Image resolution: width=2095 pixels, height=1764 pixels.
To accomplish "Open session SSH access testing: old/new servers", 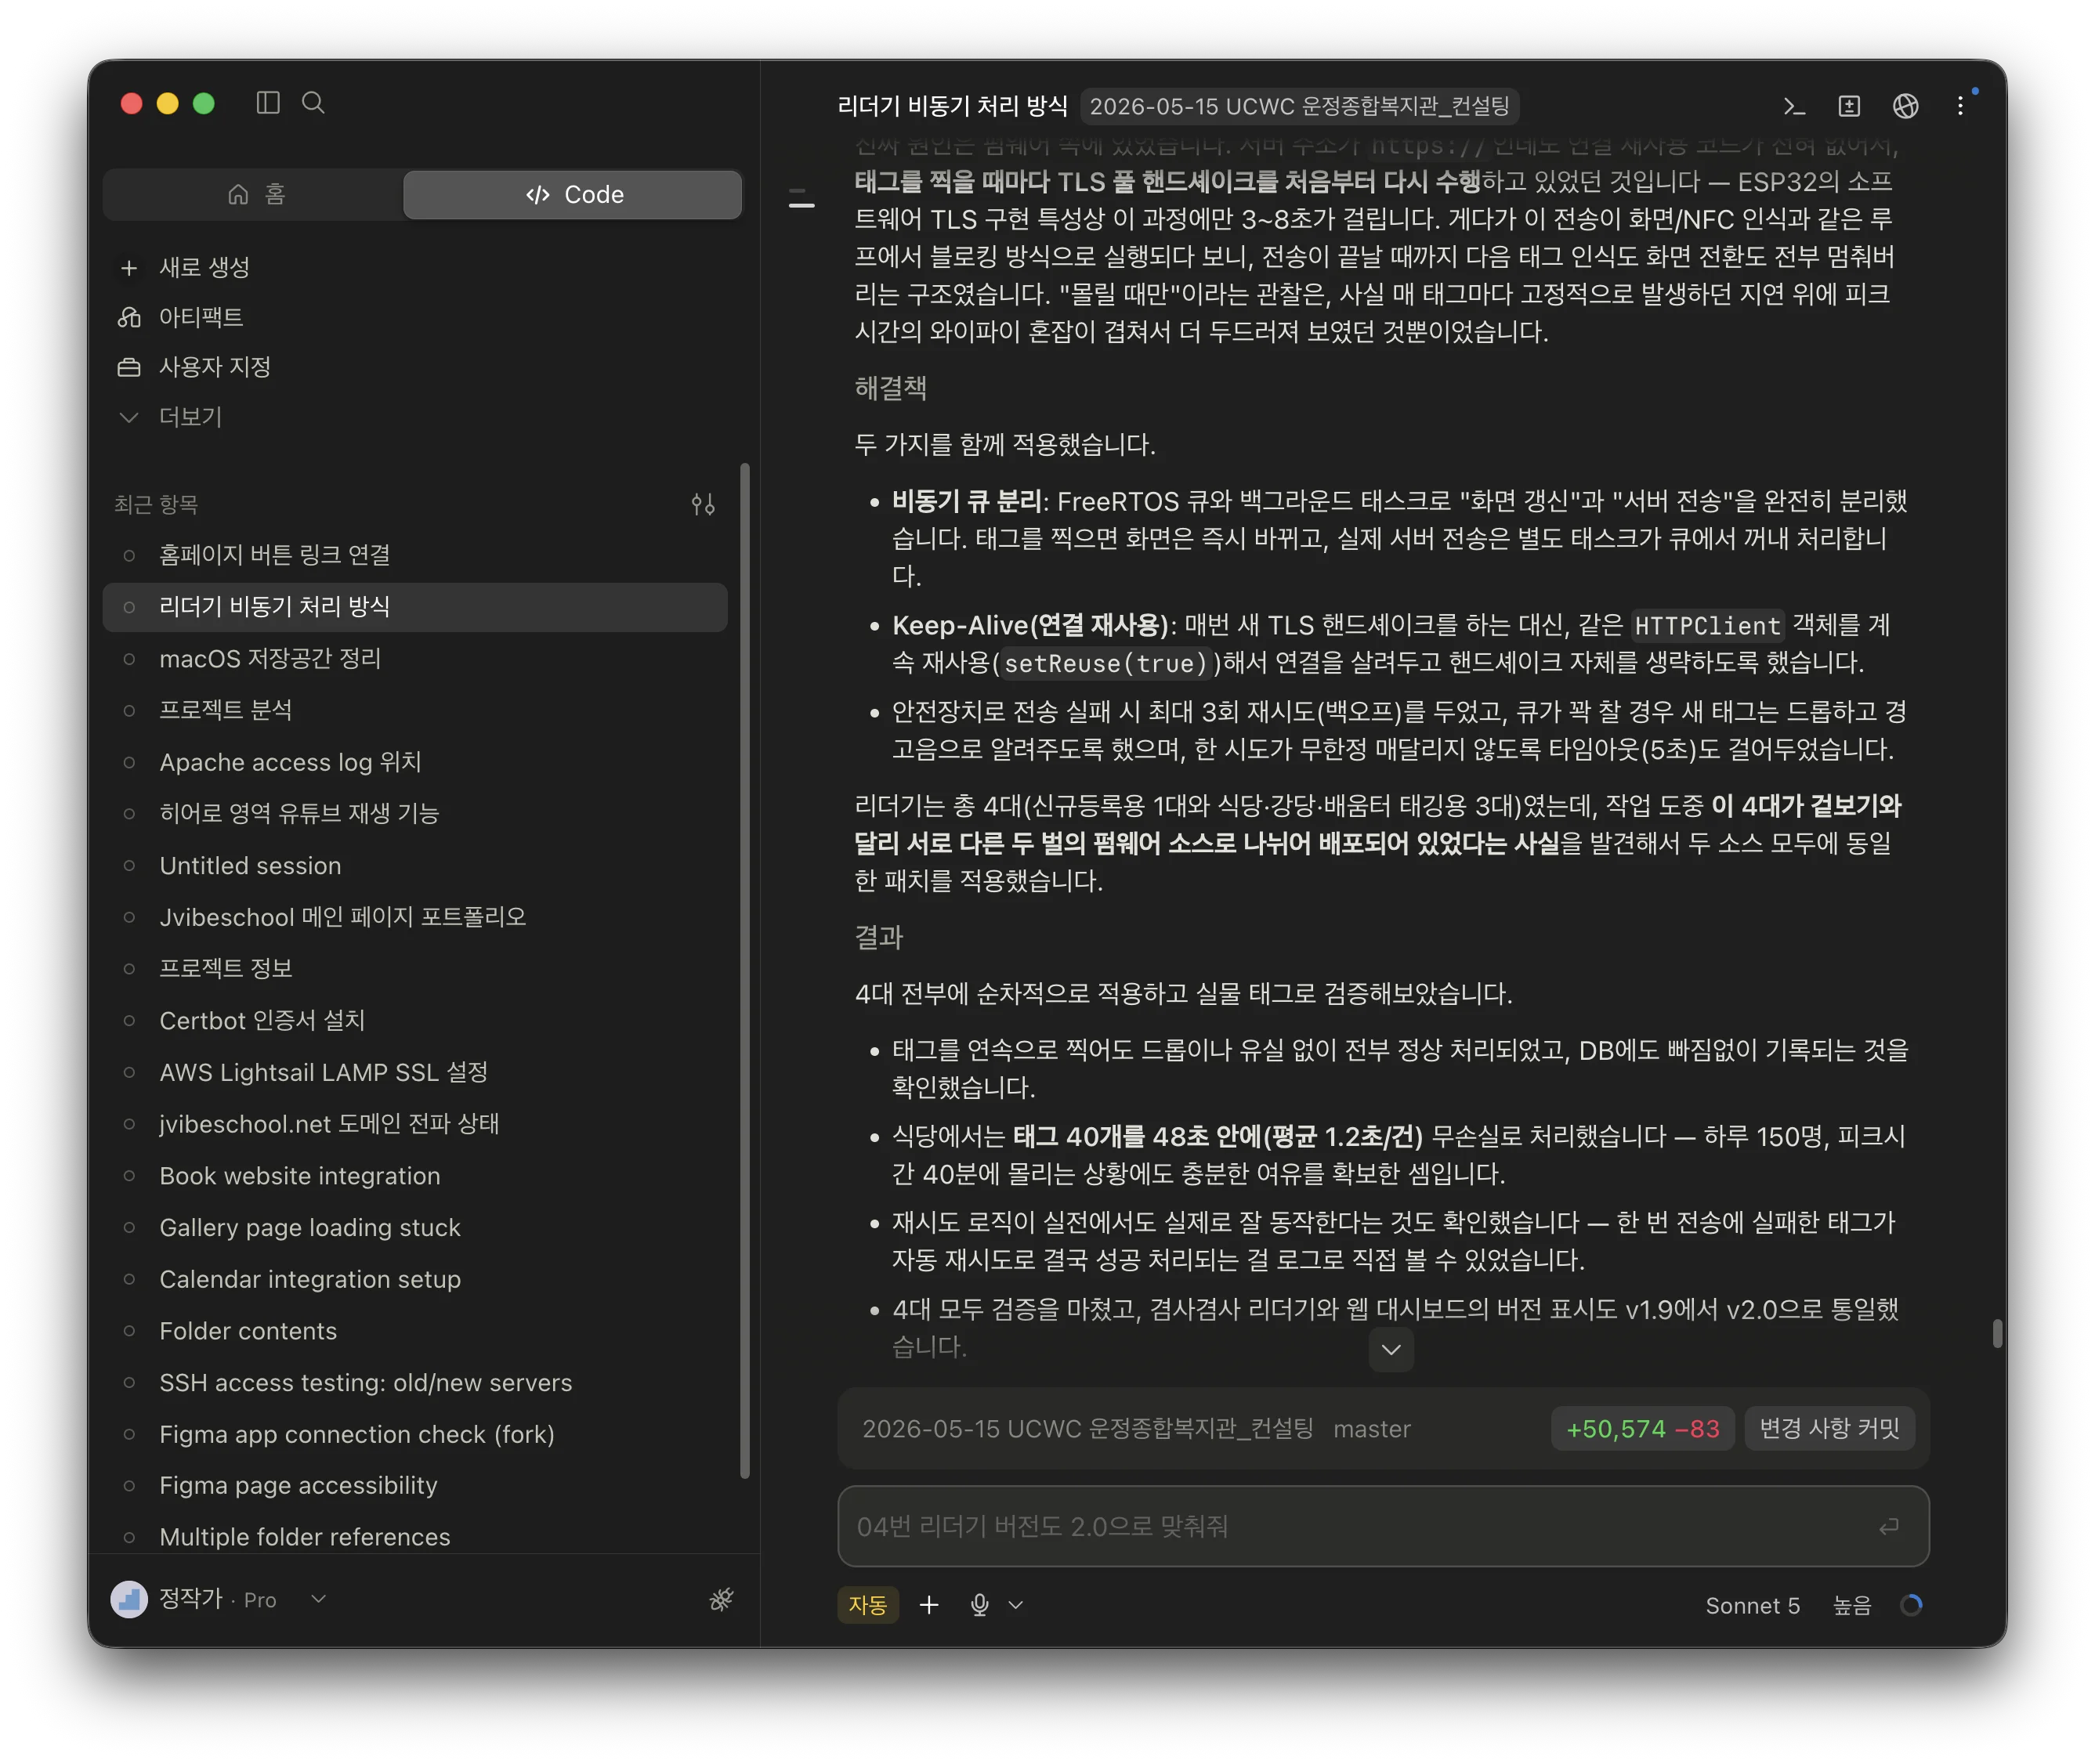I will pos(415,1383).
